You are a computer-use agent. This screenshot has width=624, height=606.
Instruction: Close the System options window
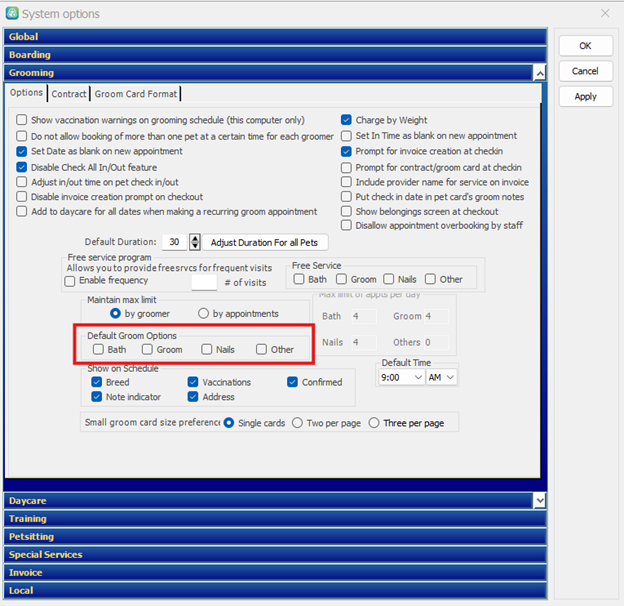[x=605, y=13]
